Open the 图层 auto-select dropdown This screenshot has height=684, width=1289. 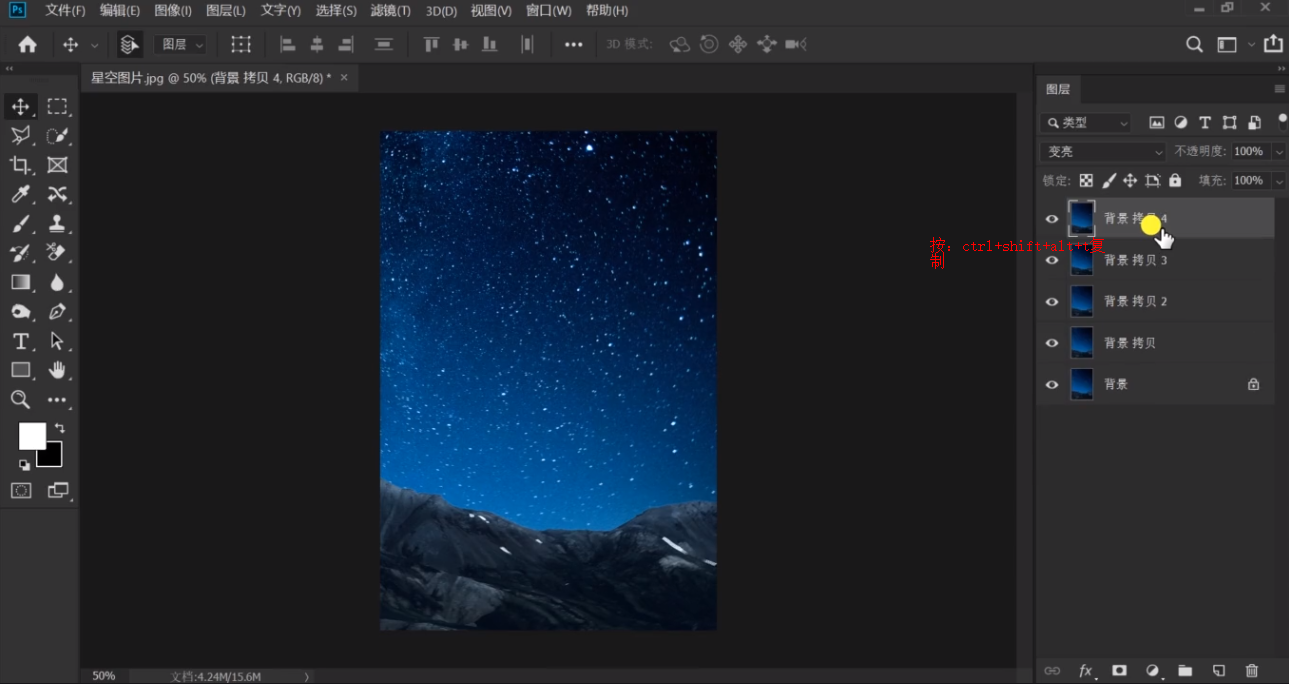pos(180,44)
